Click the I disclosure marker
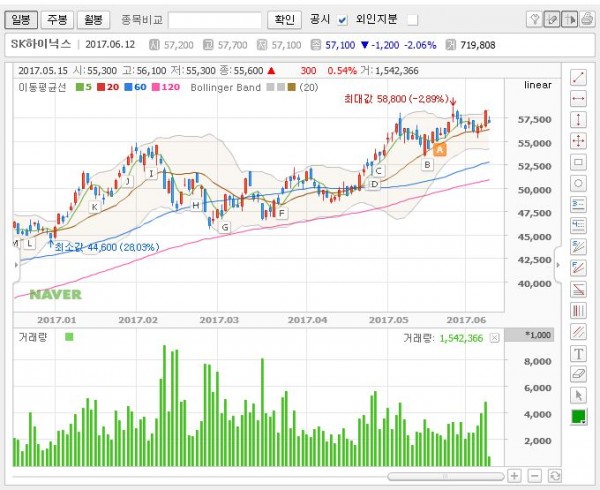600x490 pixels. pyautogui.click(x=151, y=174)
